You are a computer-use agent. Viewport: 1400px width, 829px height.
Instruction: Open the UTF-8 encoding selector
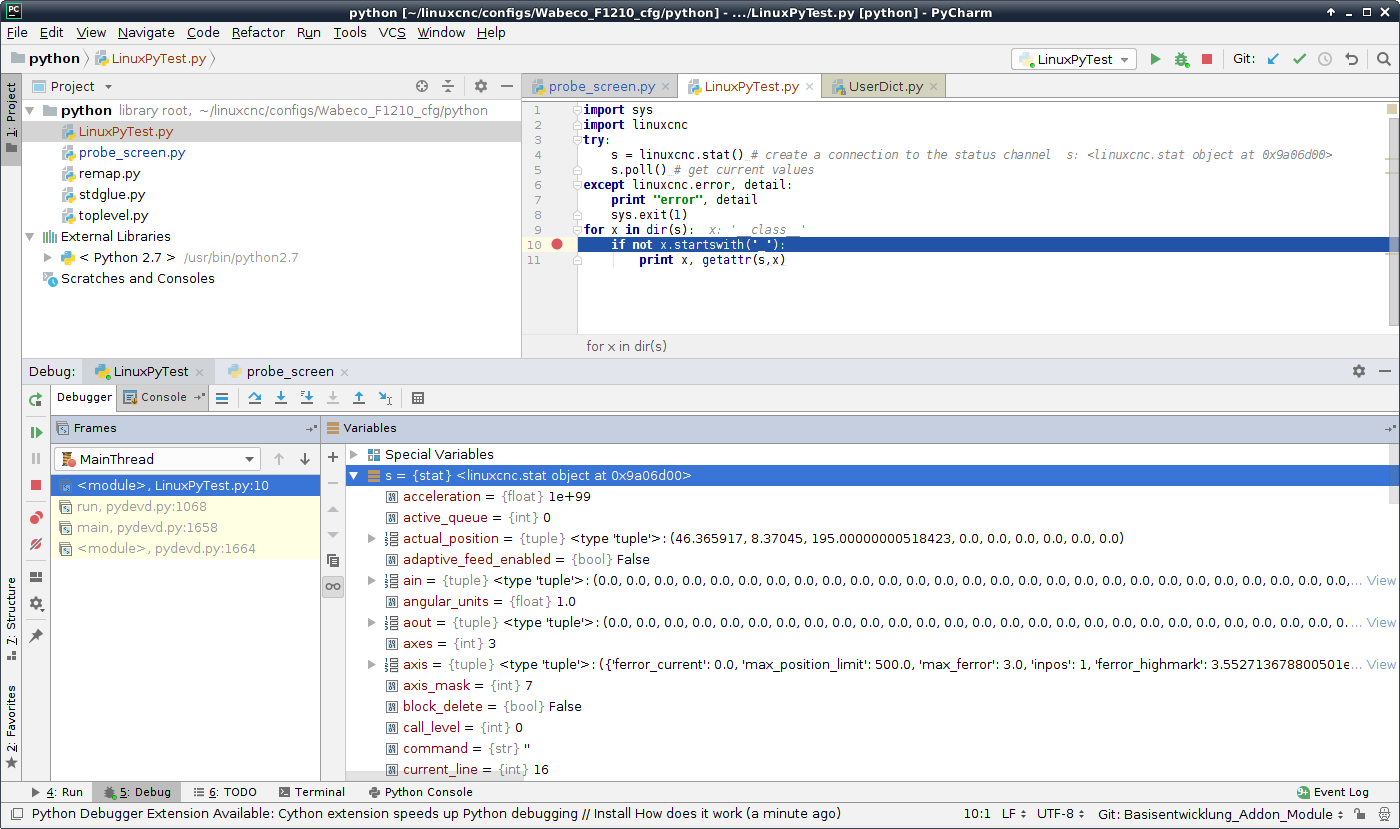1060,814
